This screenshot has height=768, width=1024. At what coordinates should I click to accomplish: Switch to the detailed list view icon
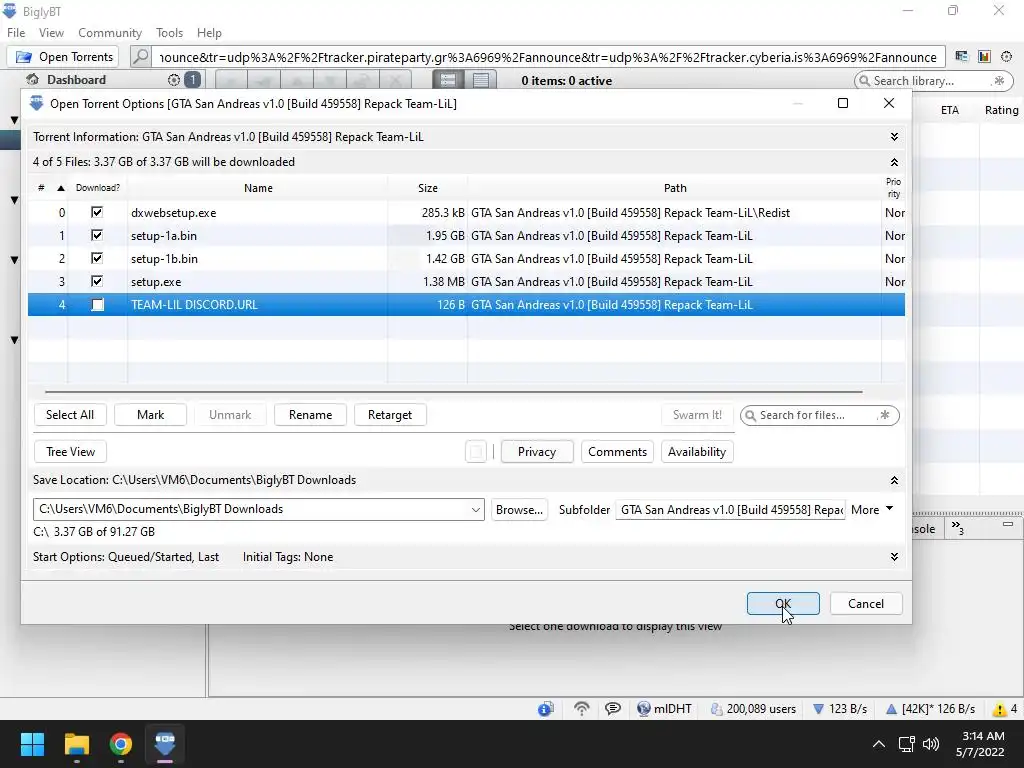click(x=448, y=80)
